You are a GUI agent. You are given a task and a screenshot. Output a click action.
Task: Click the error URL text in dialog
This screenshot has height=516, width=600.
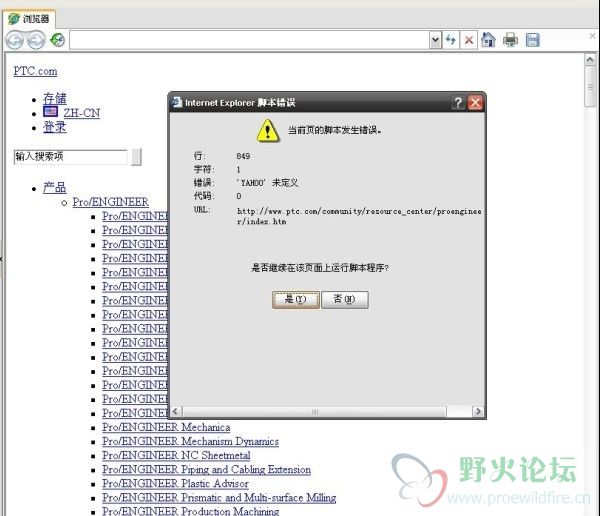pos(359,216)
